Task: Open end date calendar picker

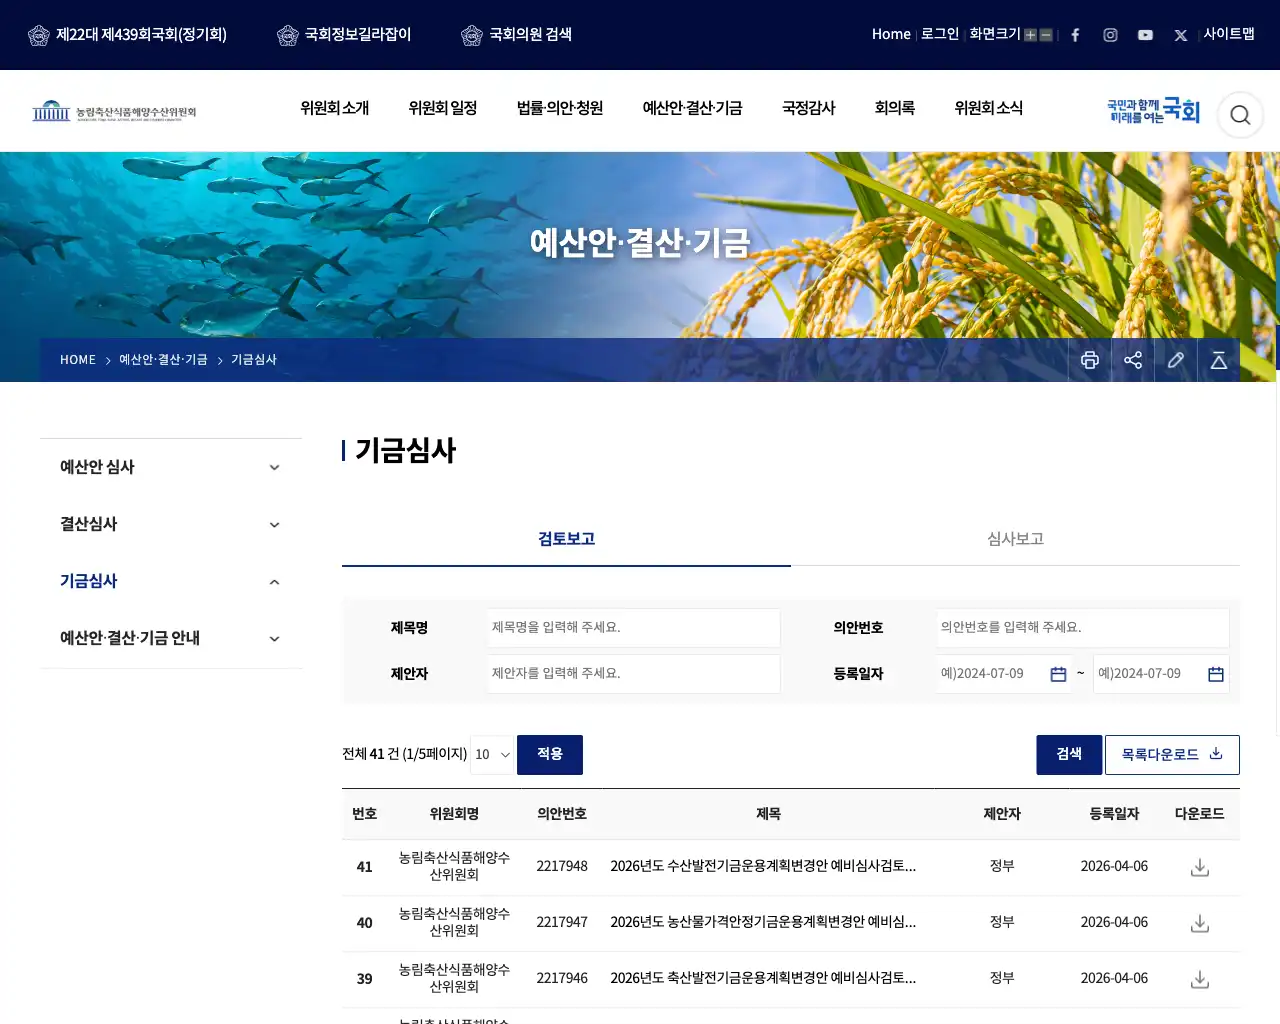Action: point(1216,674)
